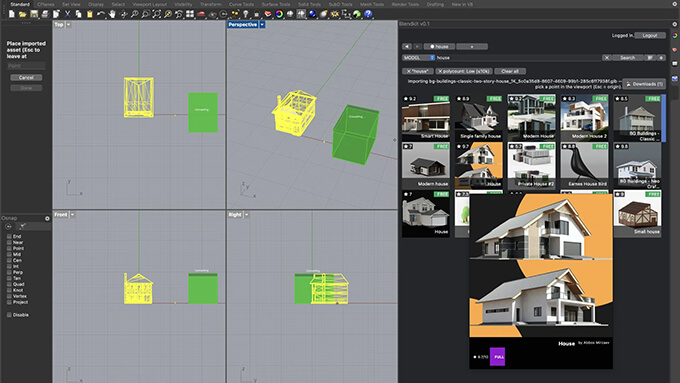Image resolution: width=680 pixels, height=383 pixels.
Task: Enable the Point osnap checkbox
Action: click(9, 248)
